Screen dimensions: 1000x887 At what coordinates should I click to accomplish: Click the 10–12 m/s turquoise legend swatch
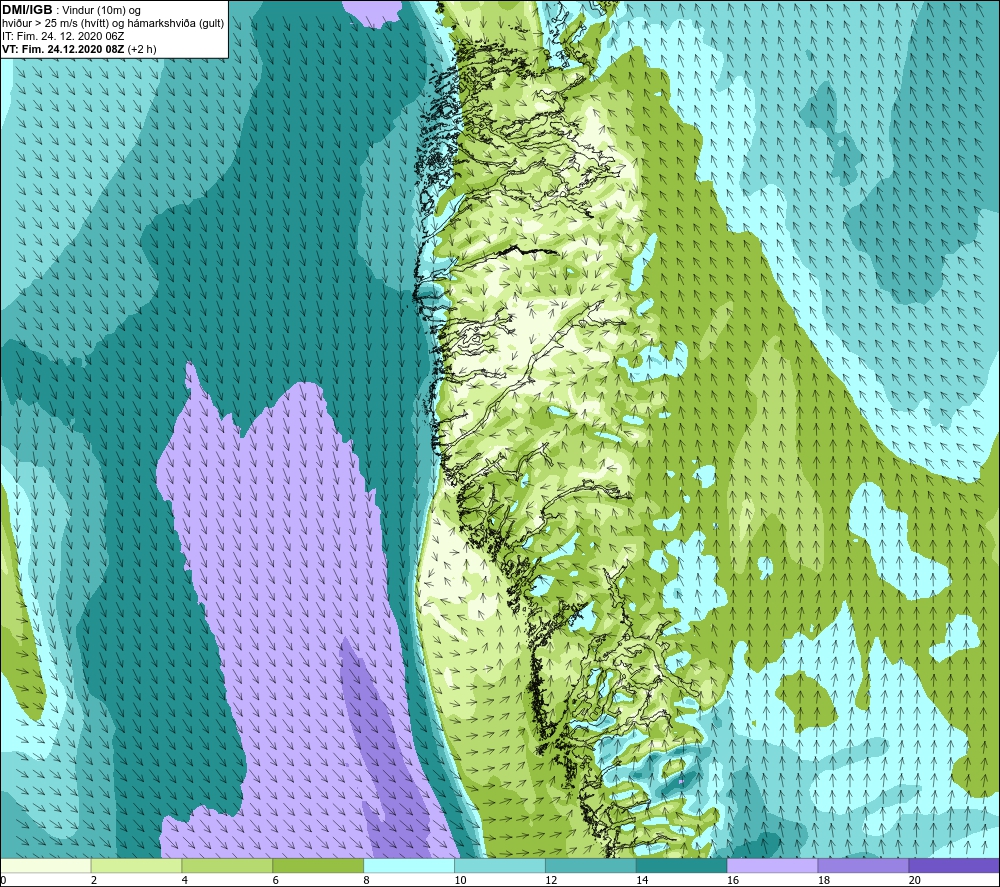click(x=499, y=866)
